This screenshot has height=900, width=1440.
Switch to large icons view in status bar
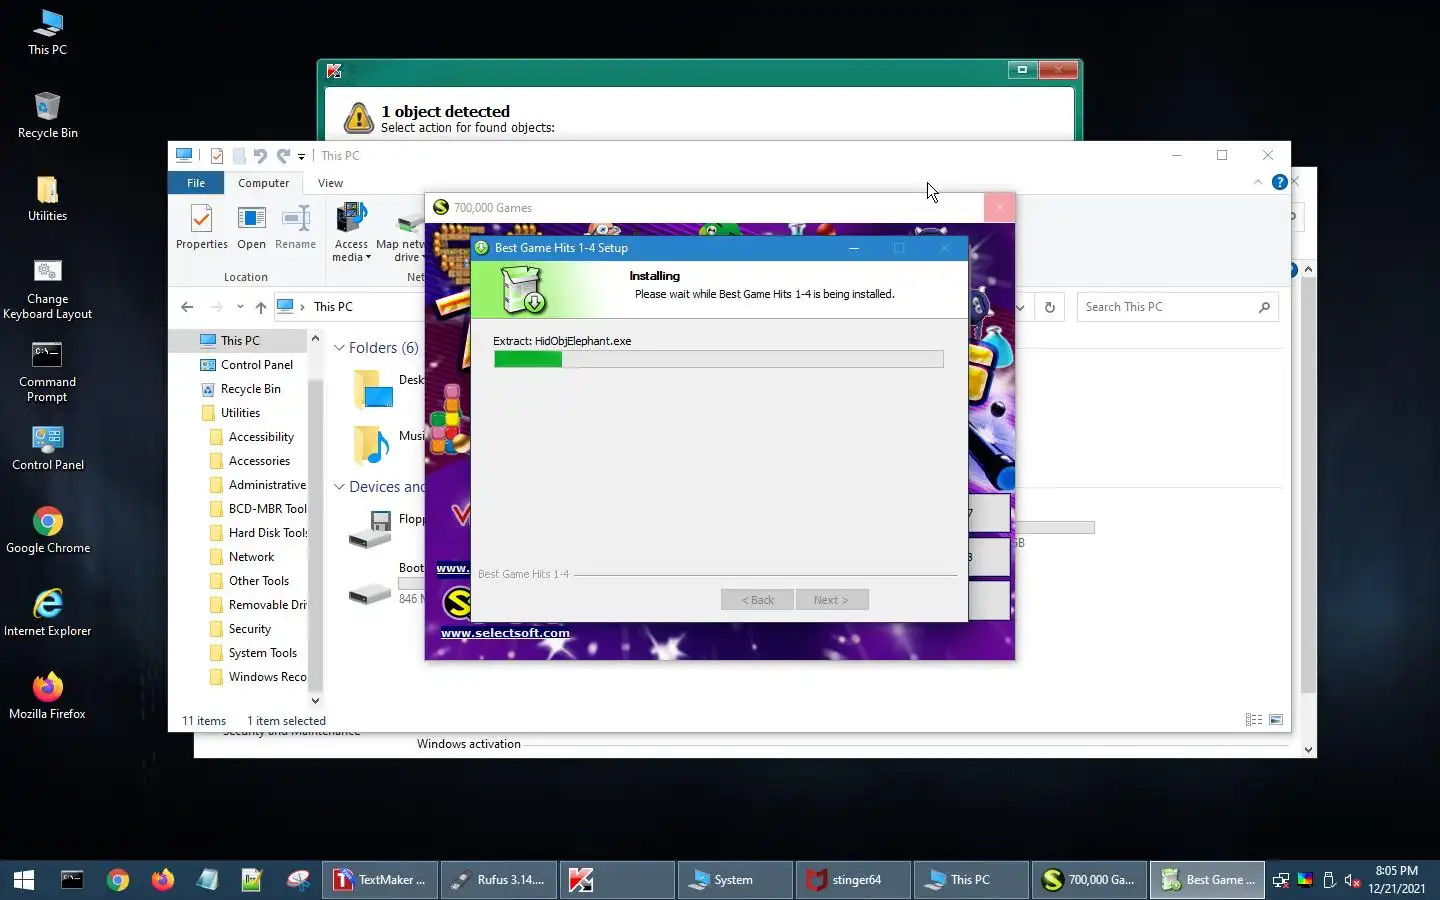pos(1276,720)
